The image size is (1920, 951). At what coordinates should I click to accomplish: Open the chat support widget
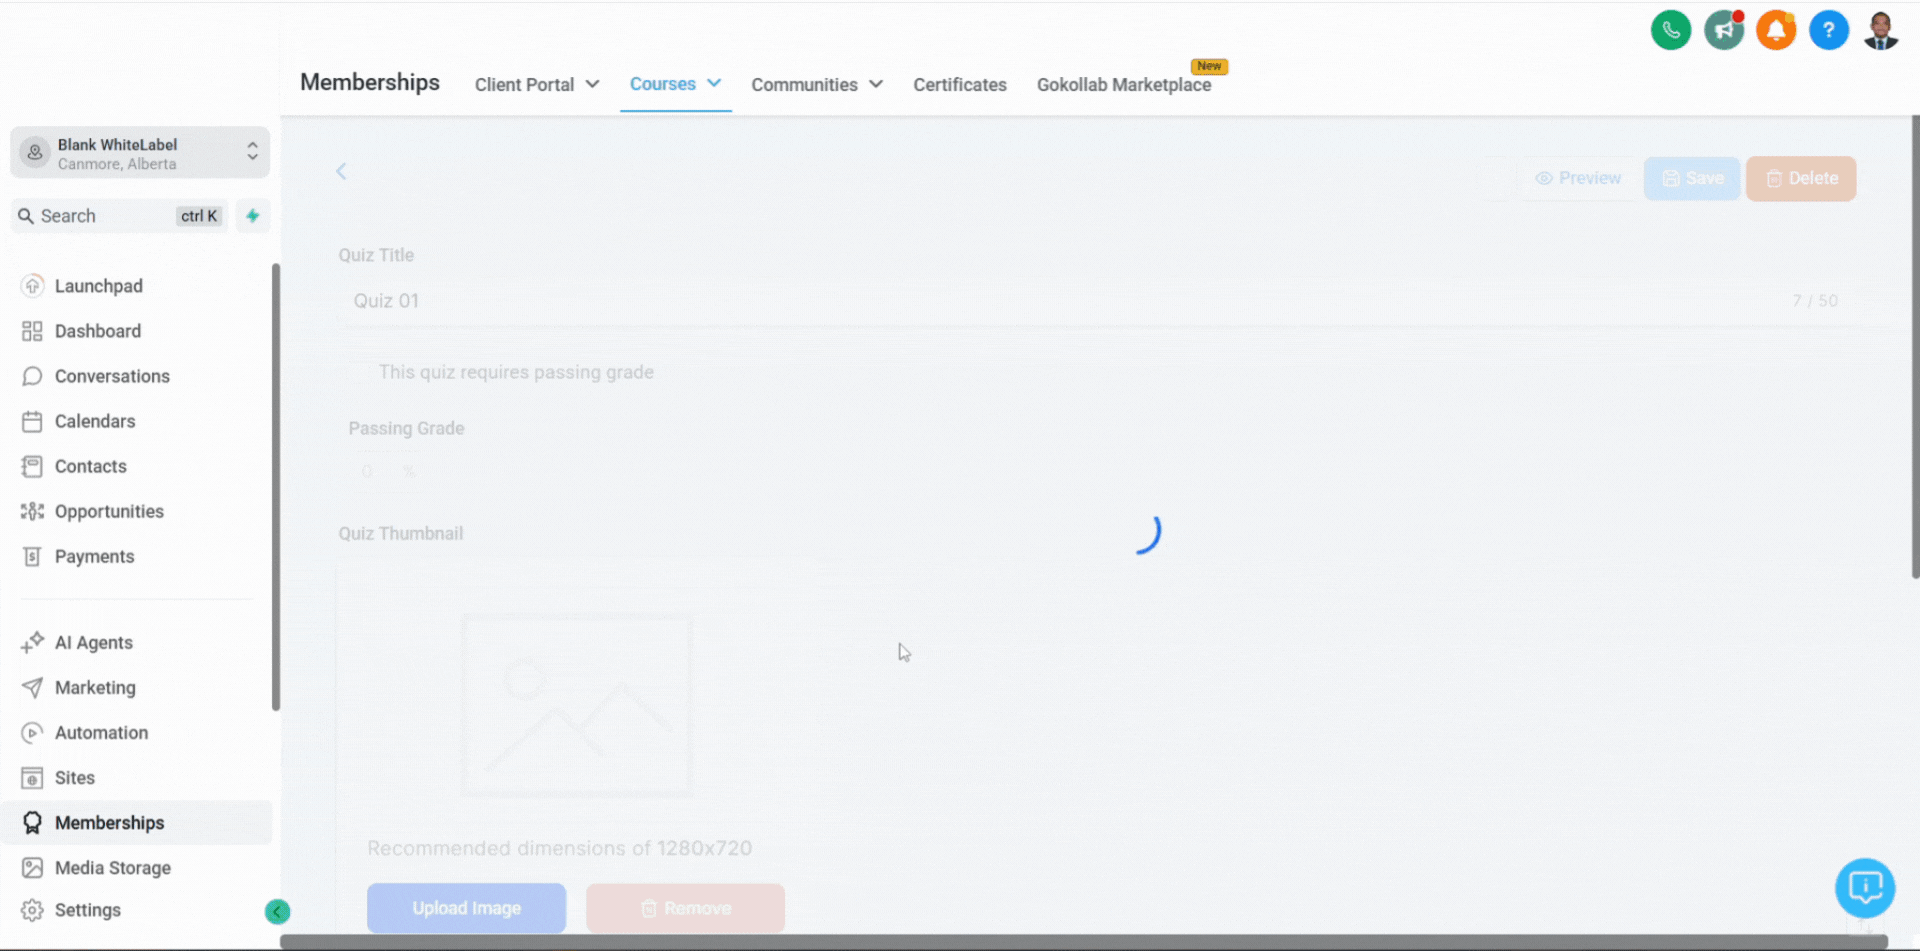coord(1865,887)
